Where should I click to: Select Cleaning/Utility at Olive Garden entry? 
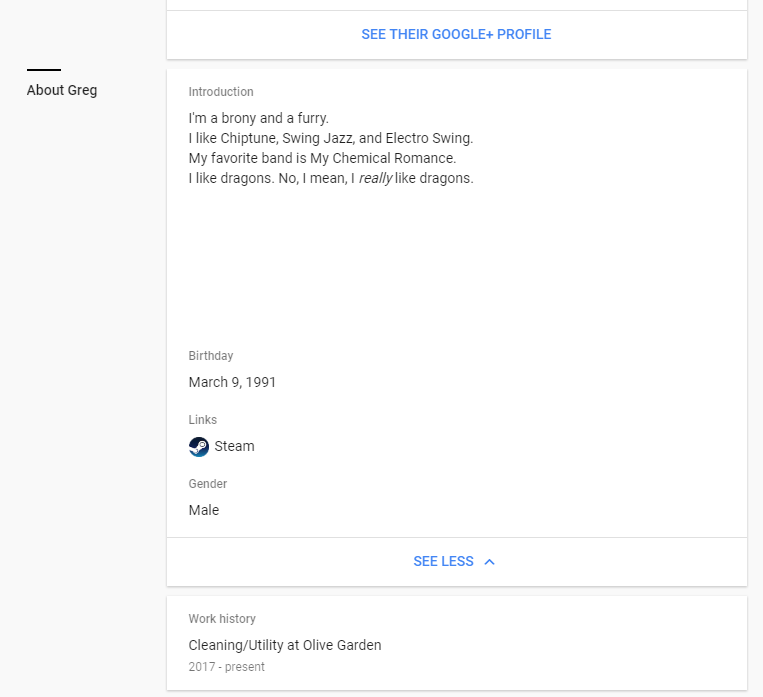285,645
